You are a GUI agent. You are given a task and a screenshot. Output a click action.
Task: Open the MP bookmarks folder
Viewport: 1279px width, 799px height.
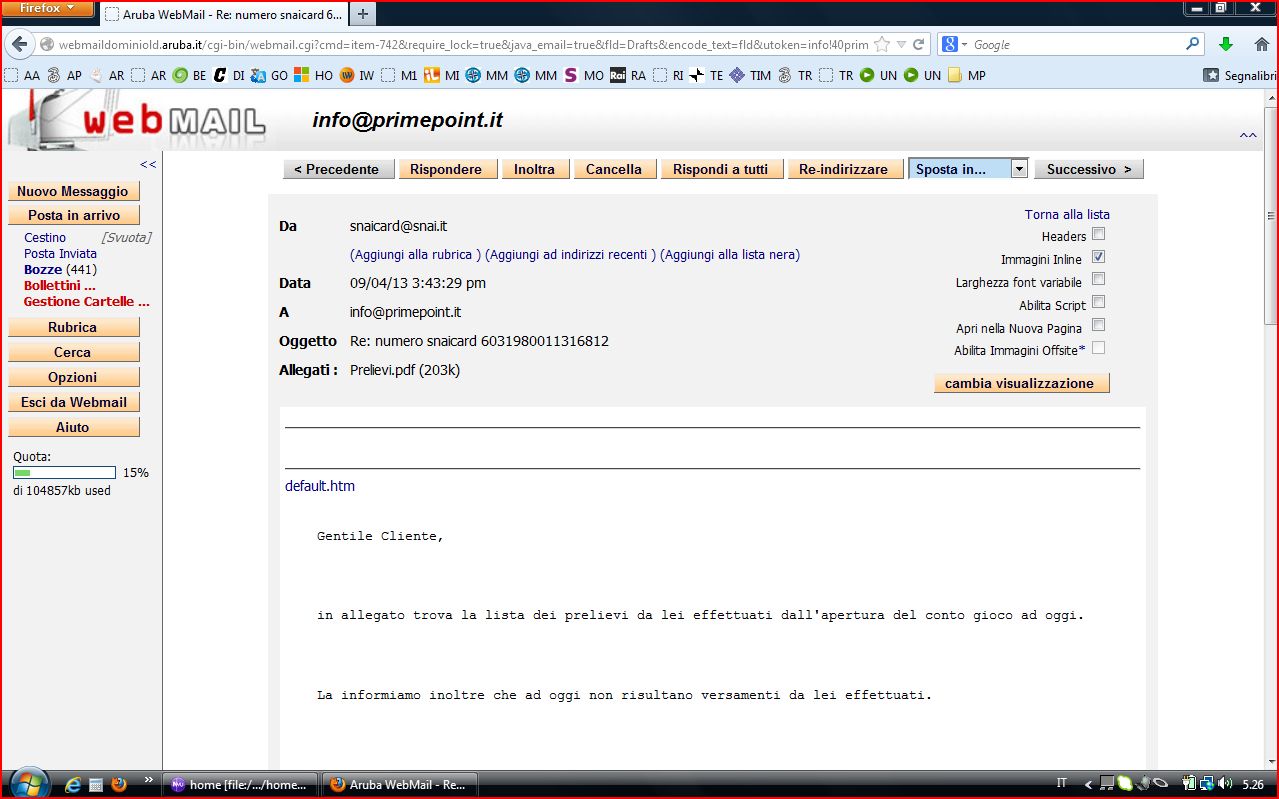[x=966, y=75]
